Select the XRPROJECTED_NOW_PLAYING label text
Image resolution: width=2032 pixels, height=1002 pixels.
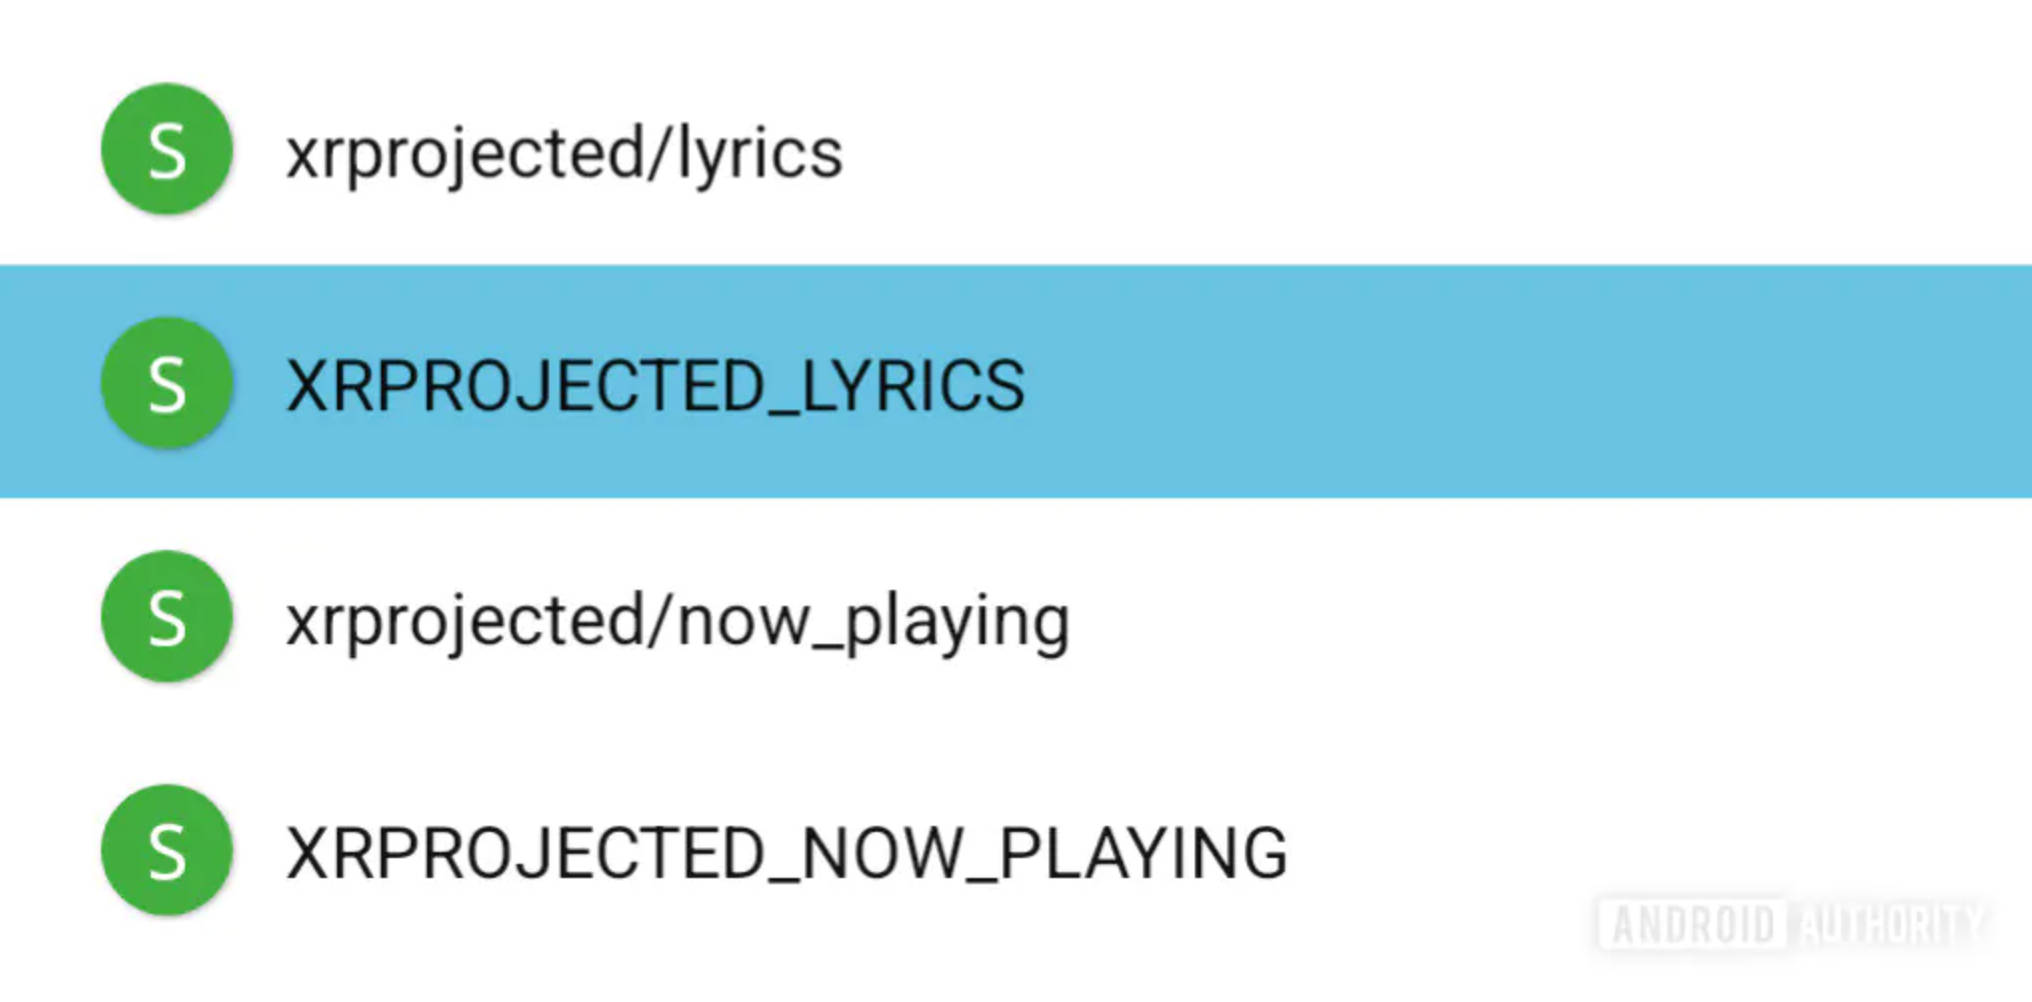click(x=786, y=854)
